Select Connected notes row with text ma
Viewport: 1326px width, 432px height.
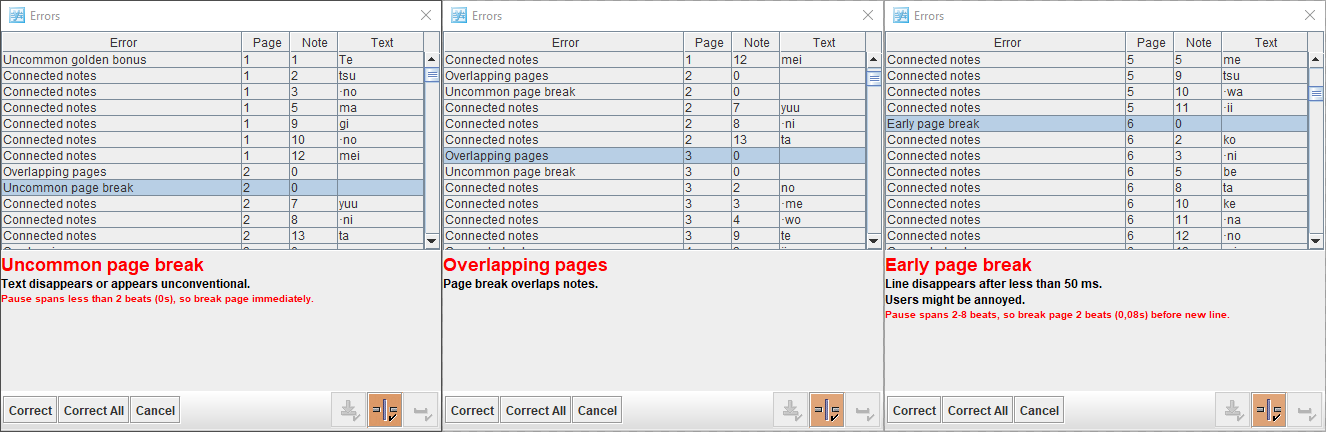coord(213,108)
